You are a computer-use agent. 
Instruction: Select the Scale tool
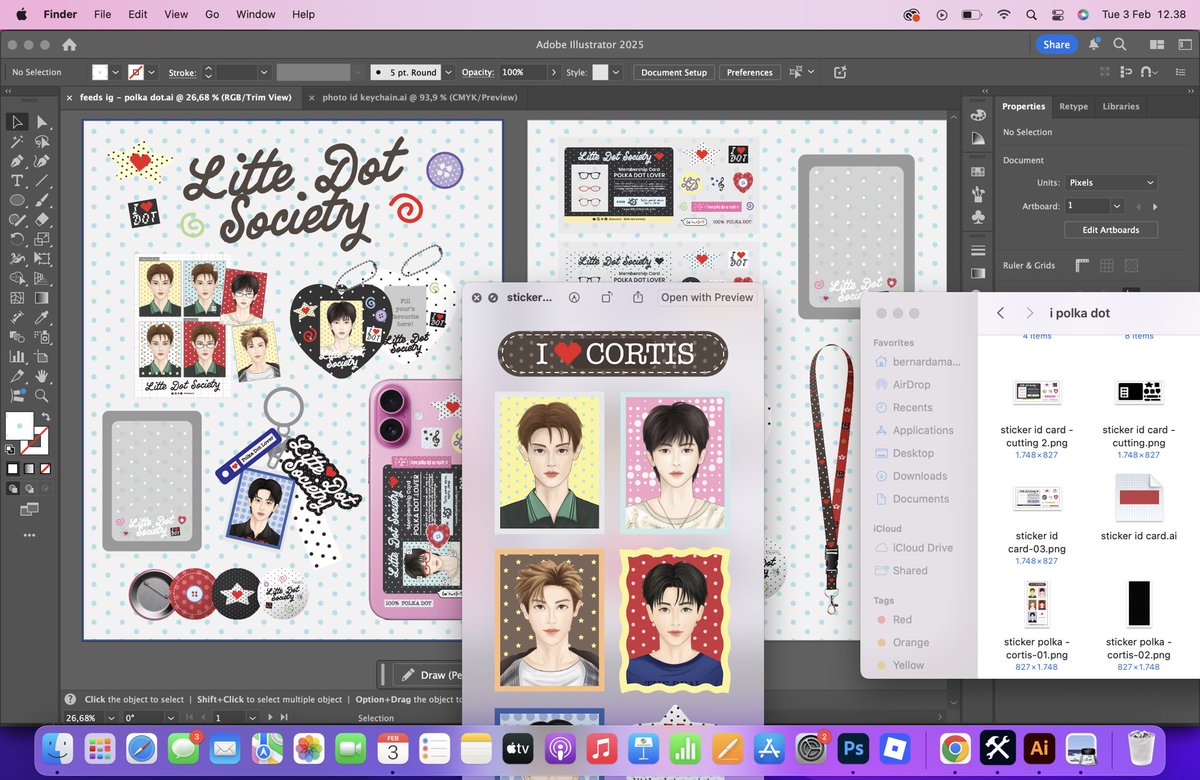tap(42, 239)
